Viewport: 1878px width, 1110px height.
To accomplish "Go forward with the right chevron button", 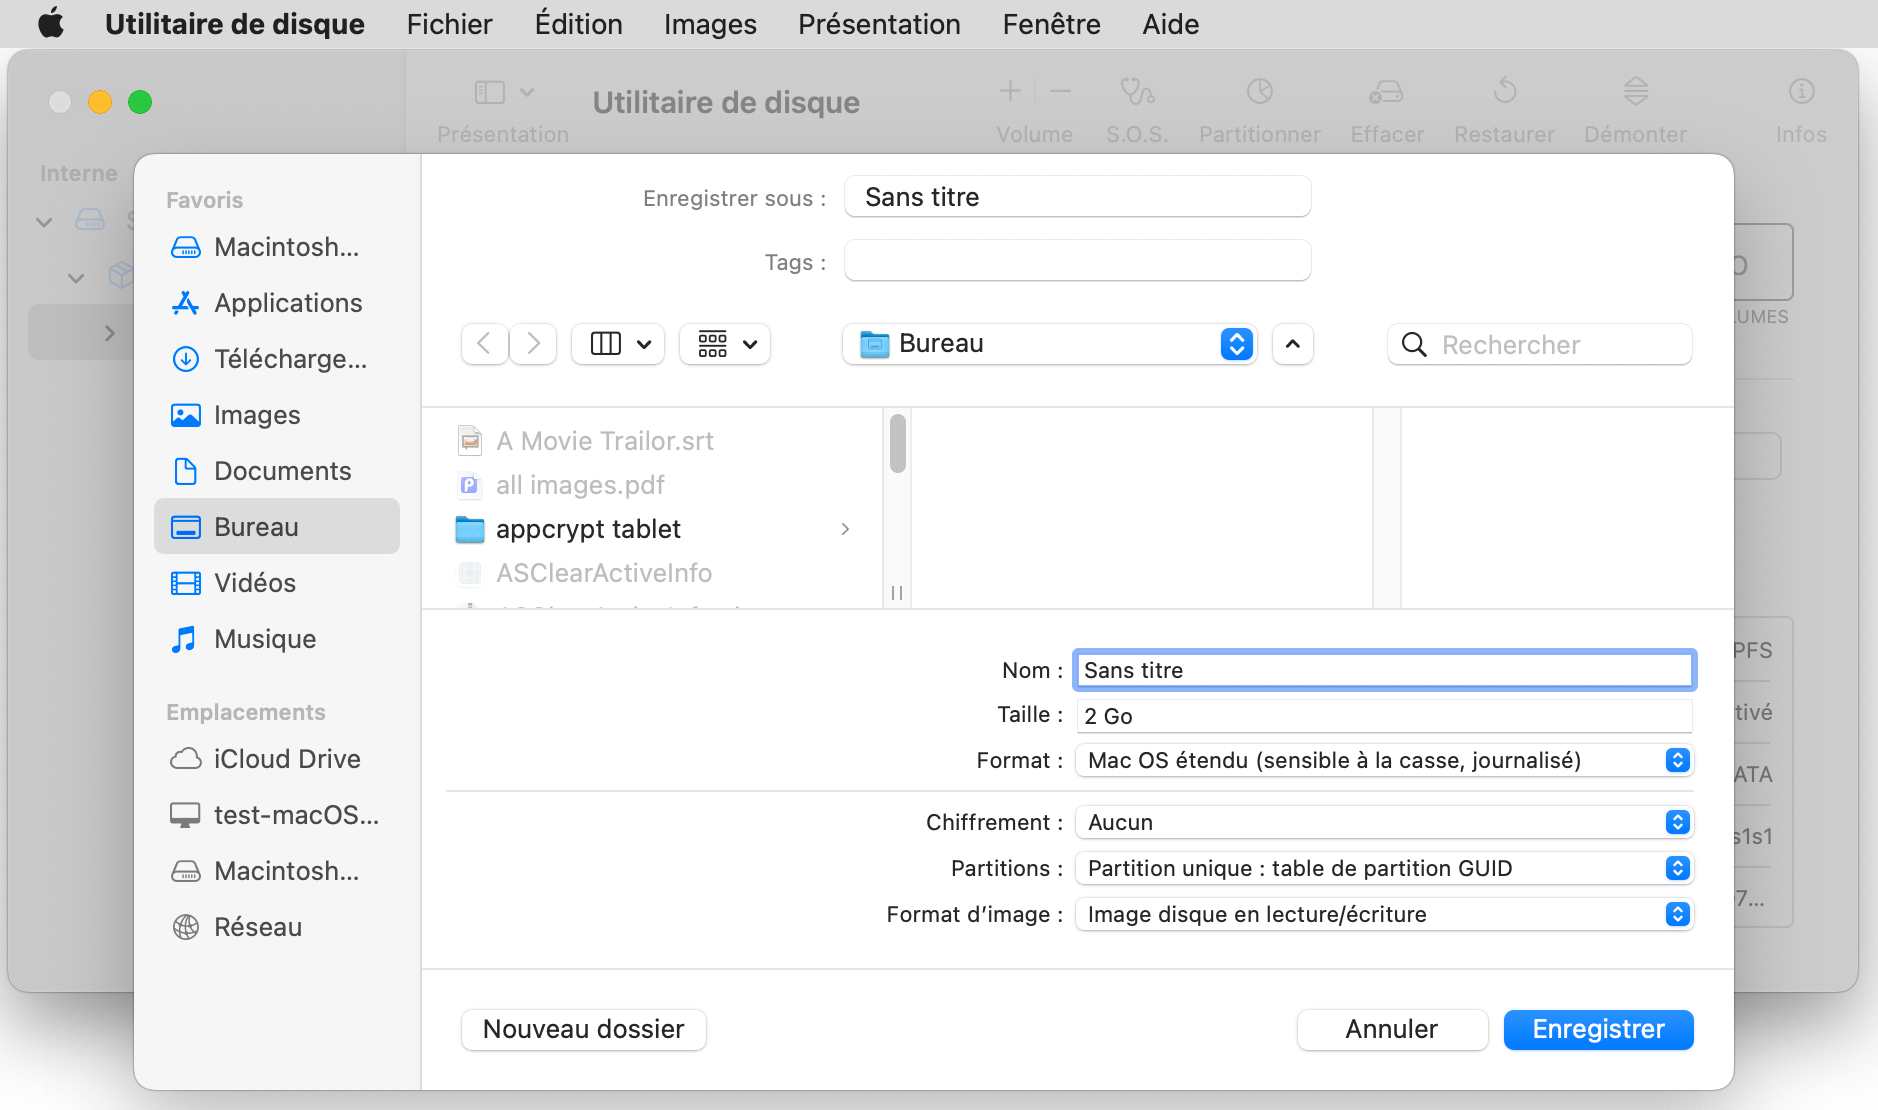I will tap(533, 344).
